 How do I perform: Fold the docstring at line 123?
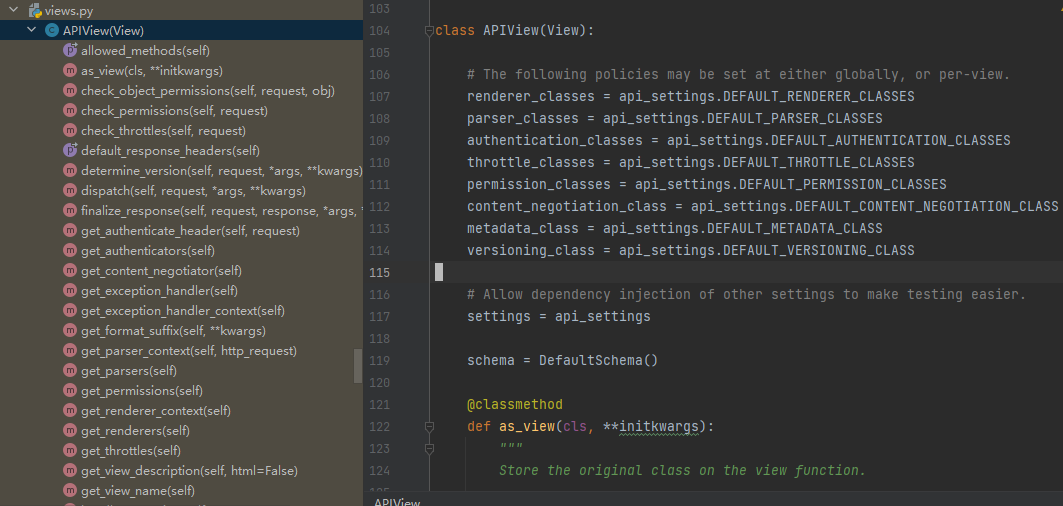428,448
